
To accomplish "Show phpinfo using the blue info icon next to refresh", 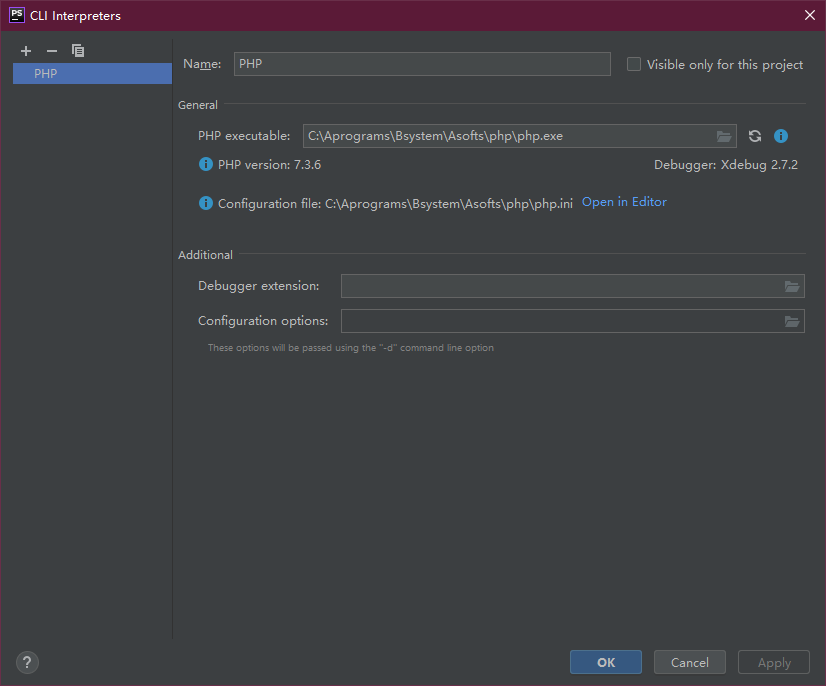I will pos(781,136).
